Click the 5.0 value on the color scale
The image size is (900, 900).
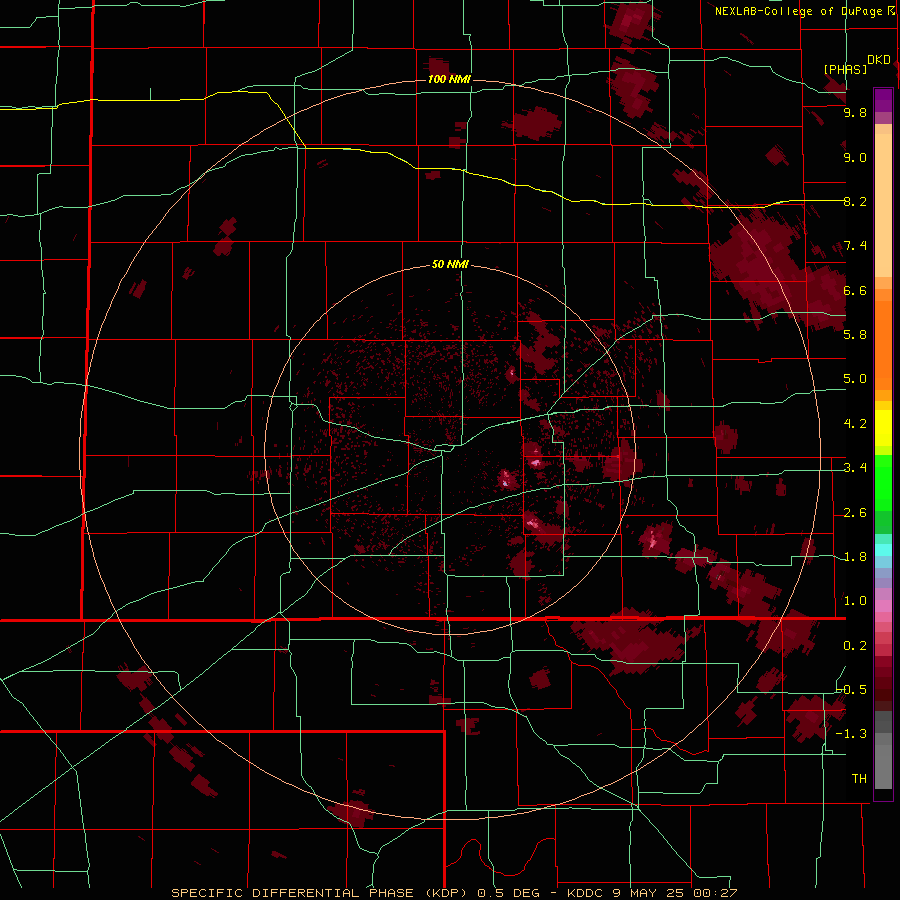[855, 379]
